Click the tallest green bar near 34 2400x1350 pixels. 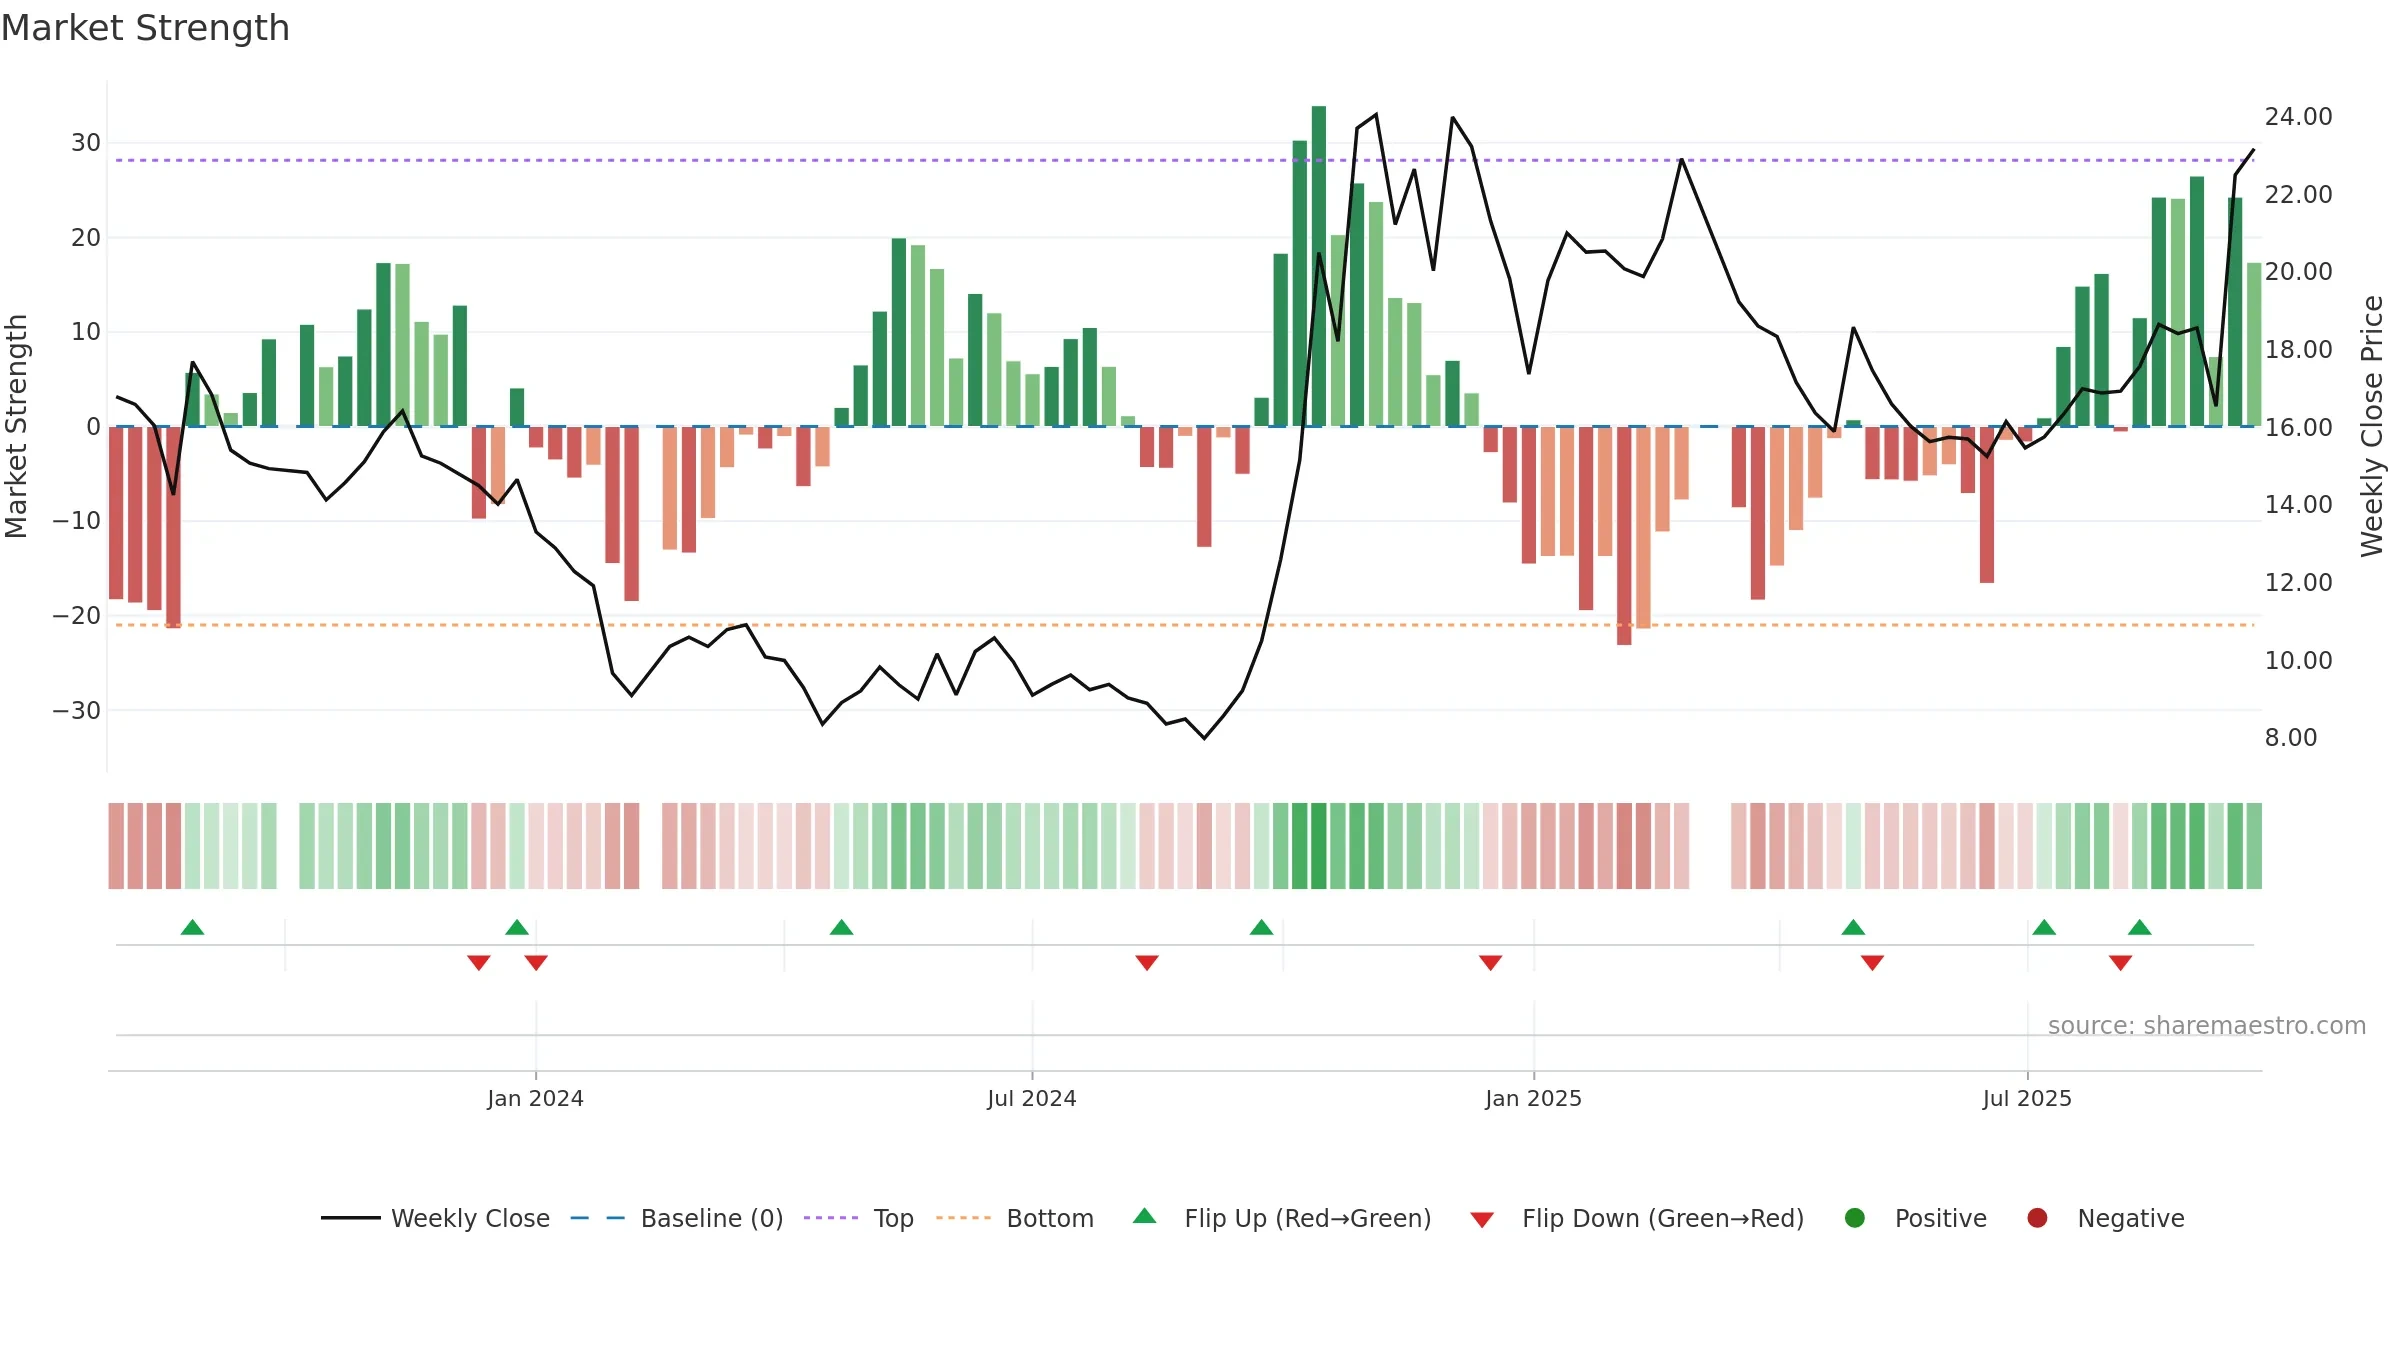coord(1319,266)
